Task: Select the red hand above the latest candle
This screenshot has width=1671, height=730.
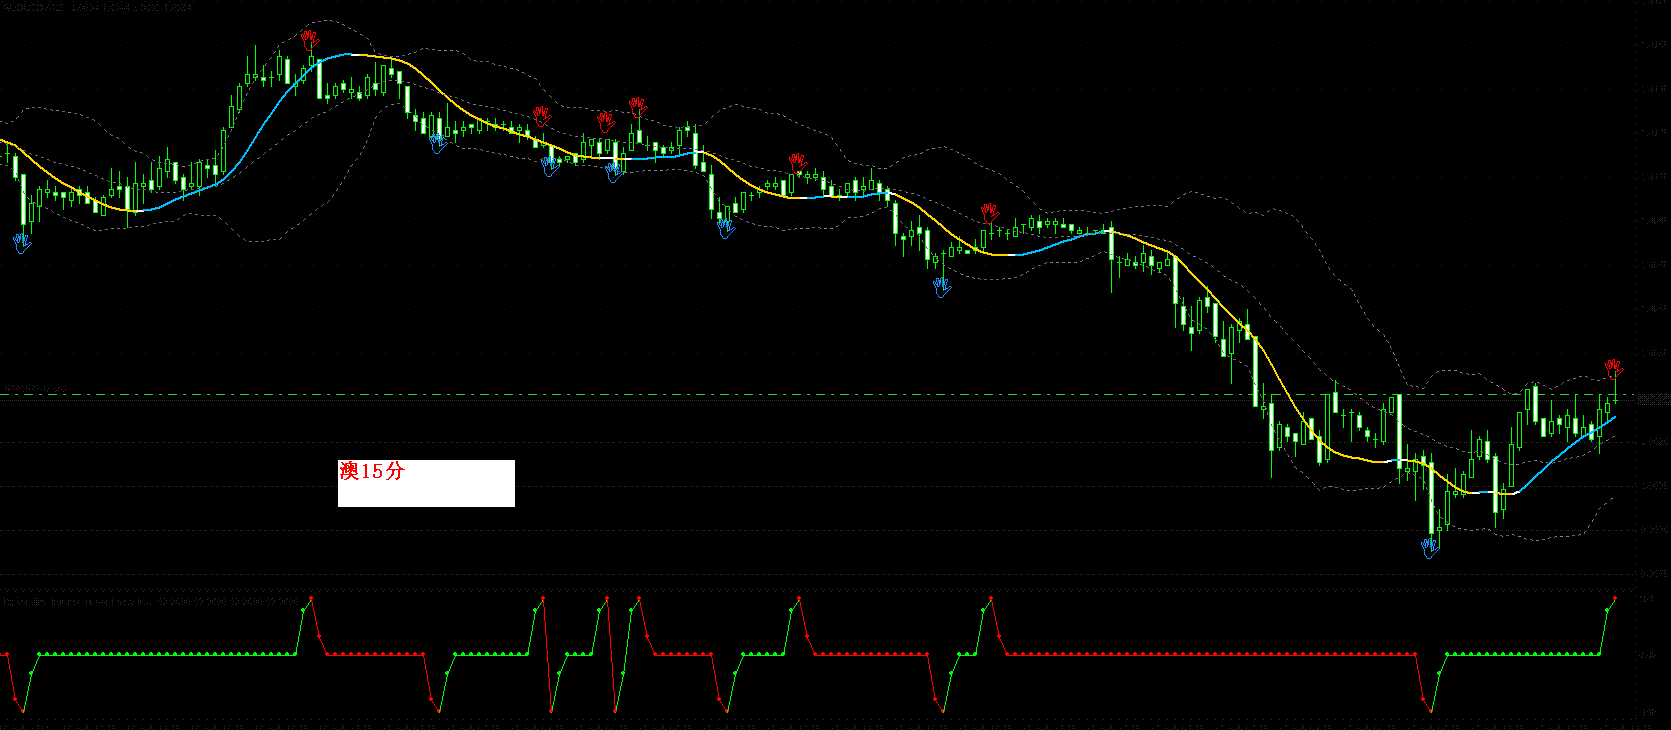Action: [x=1614, y=369]
